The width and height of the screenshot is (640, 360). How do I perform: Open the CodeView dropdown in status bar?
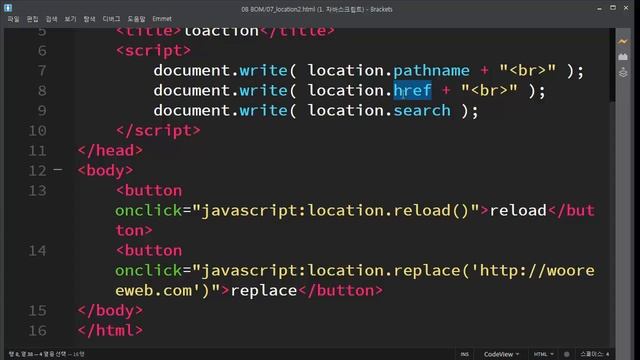pyautogui.click(x=501, y=354)
